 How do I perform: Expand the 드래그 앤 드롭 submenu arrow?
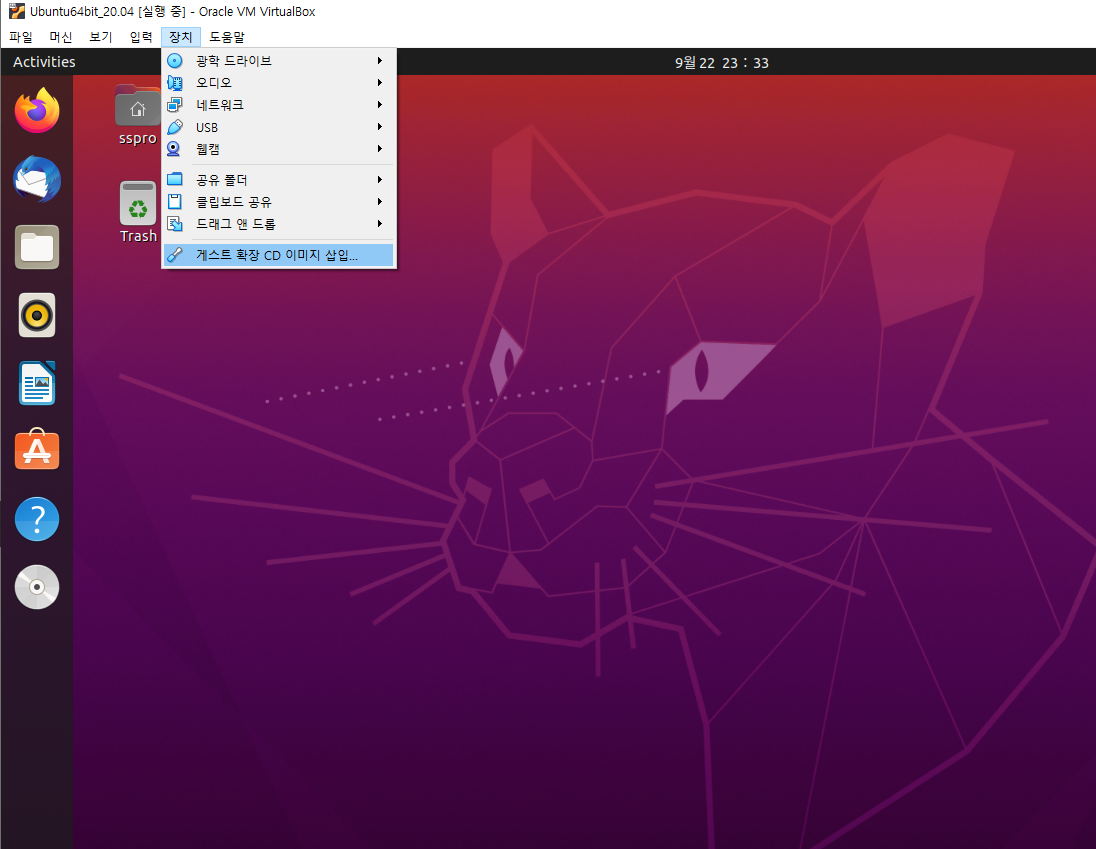click(x=380, y=224)
